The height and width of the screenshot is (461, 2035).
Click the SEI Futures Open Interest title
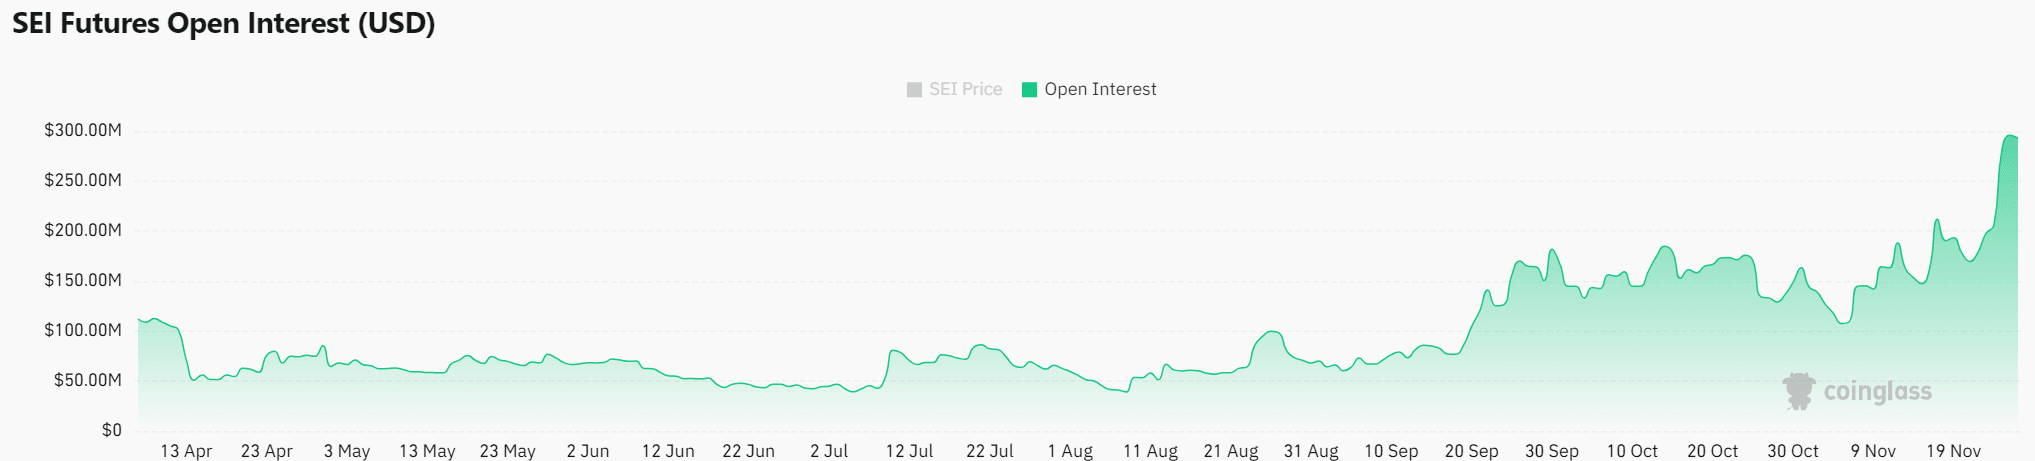click(x=224, y=23)
